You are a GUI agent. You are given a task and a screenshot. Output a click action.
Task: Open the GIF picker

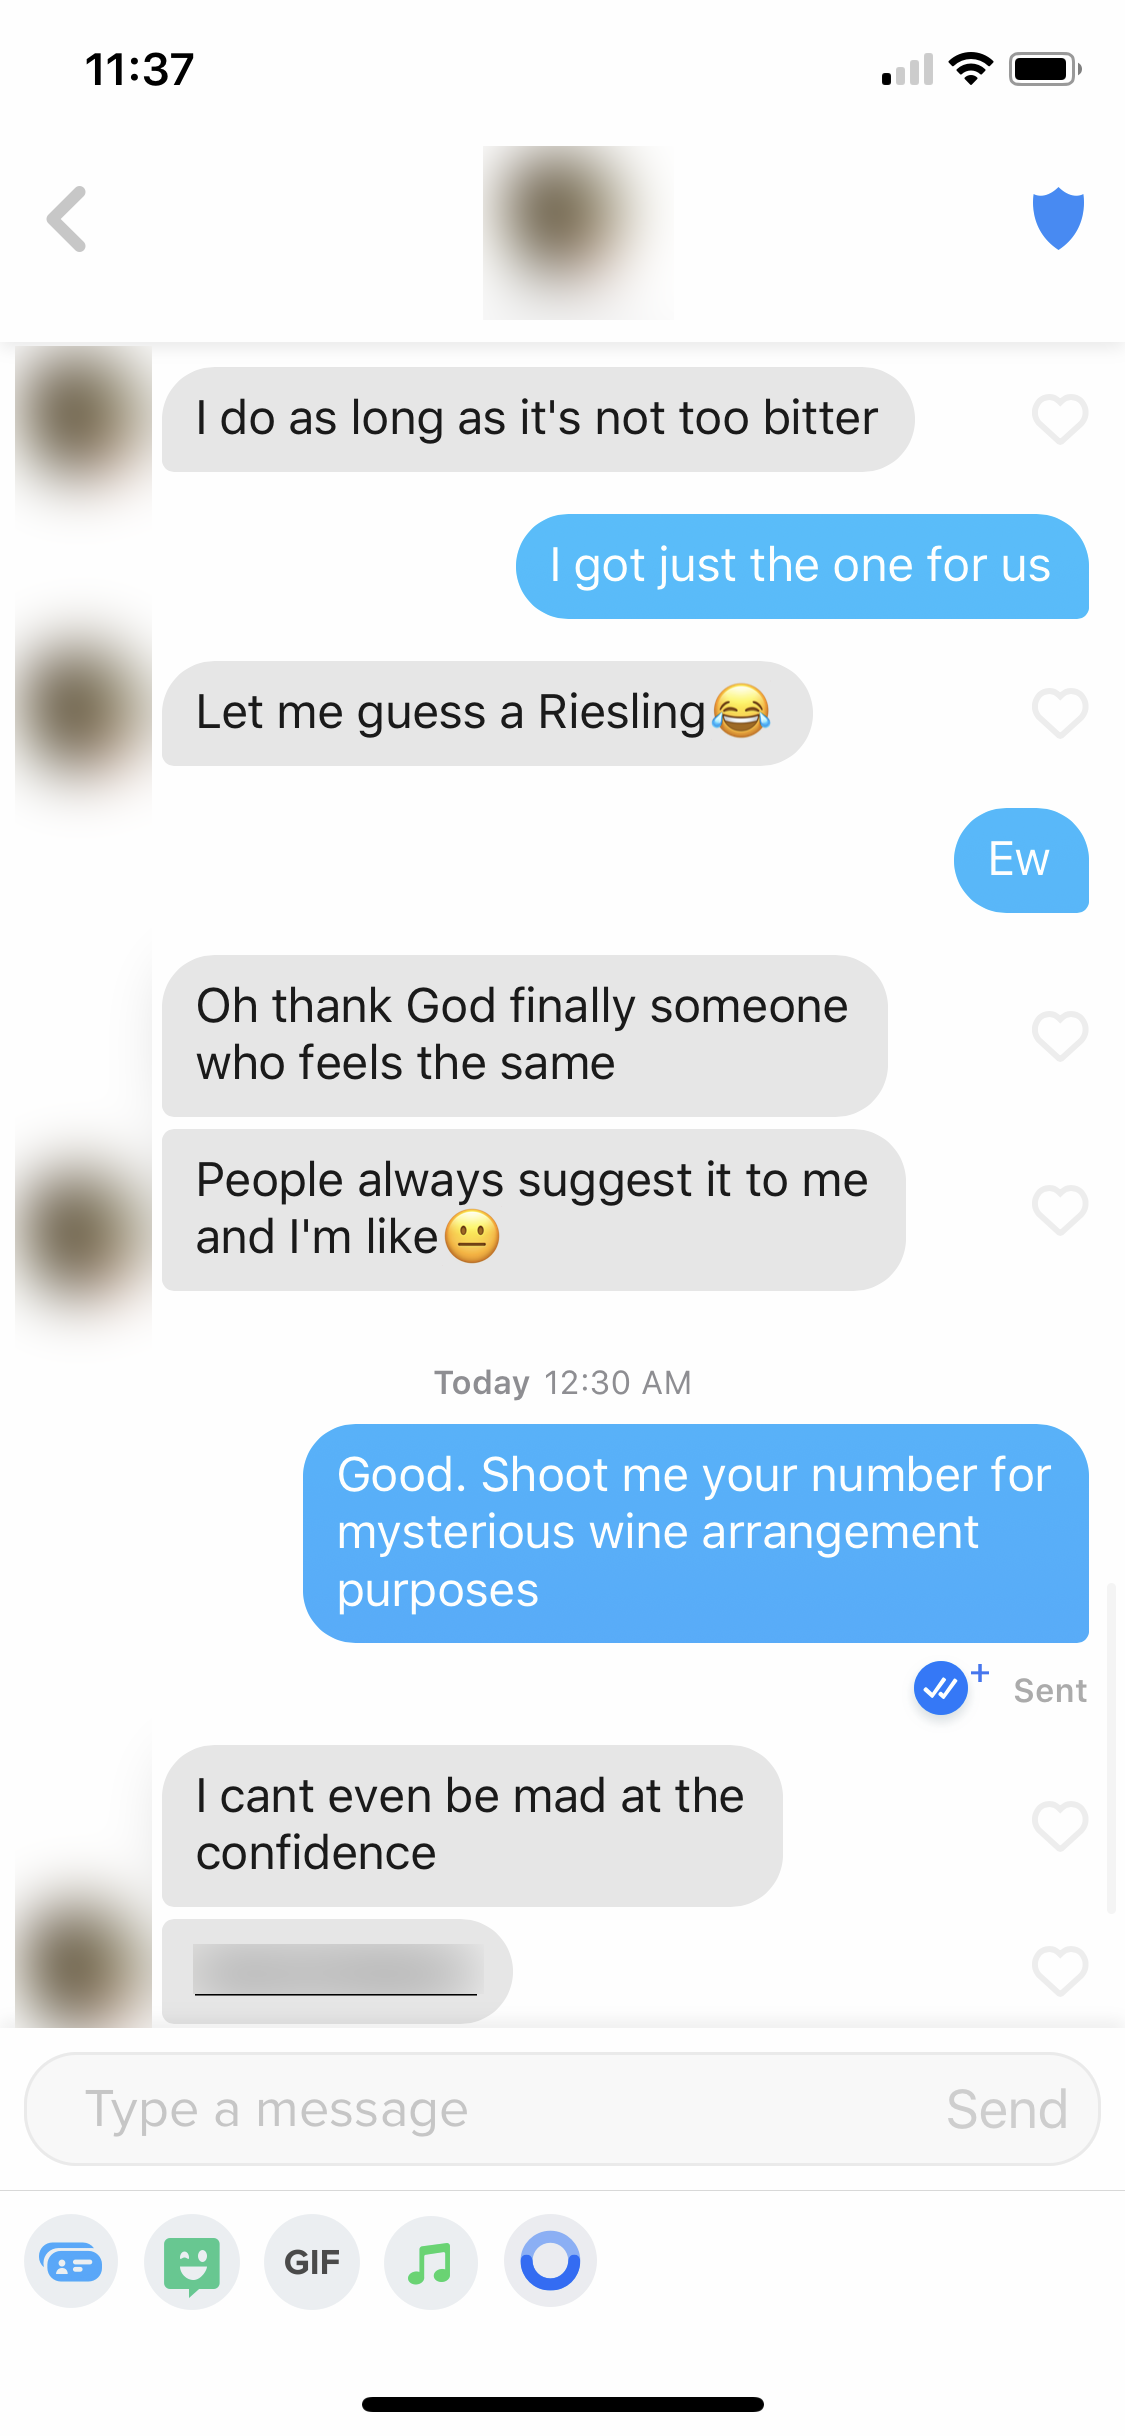point(312,2262)
